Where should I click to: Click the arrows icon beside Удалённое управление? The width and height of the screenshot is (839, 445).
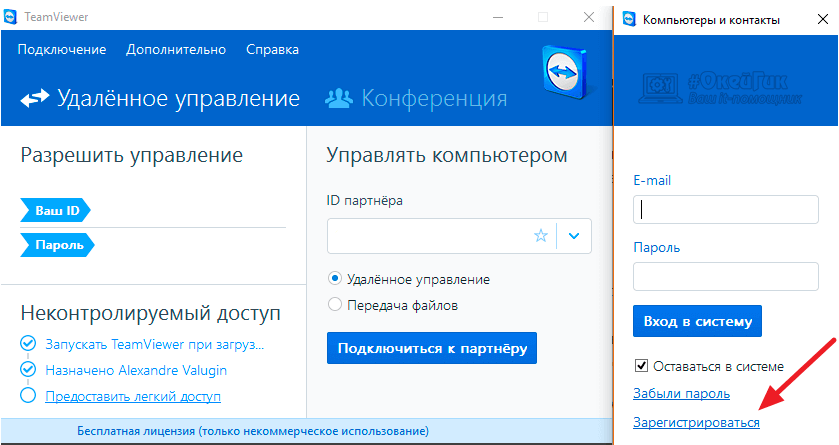click(x=35, y=98)
